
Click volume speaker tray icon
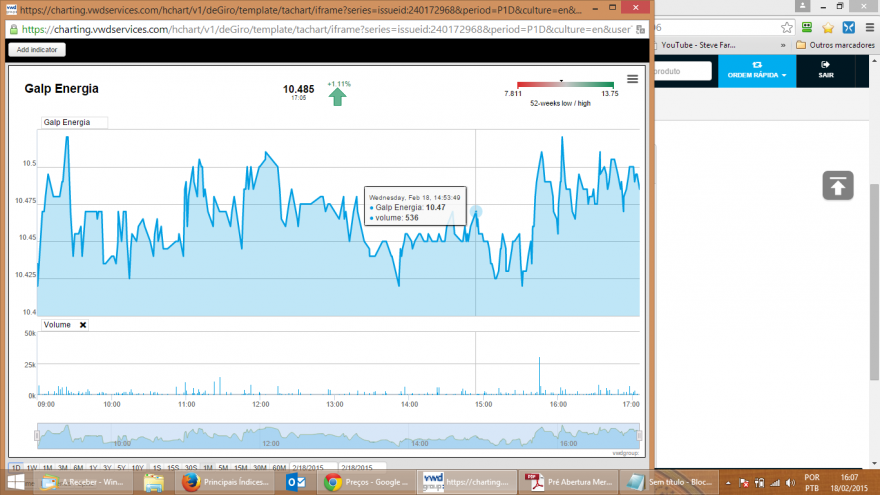point(790,483)
